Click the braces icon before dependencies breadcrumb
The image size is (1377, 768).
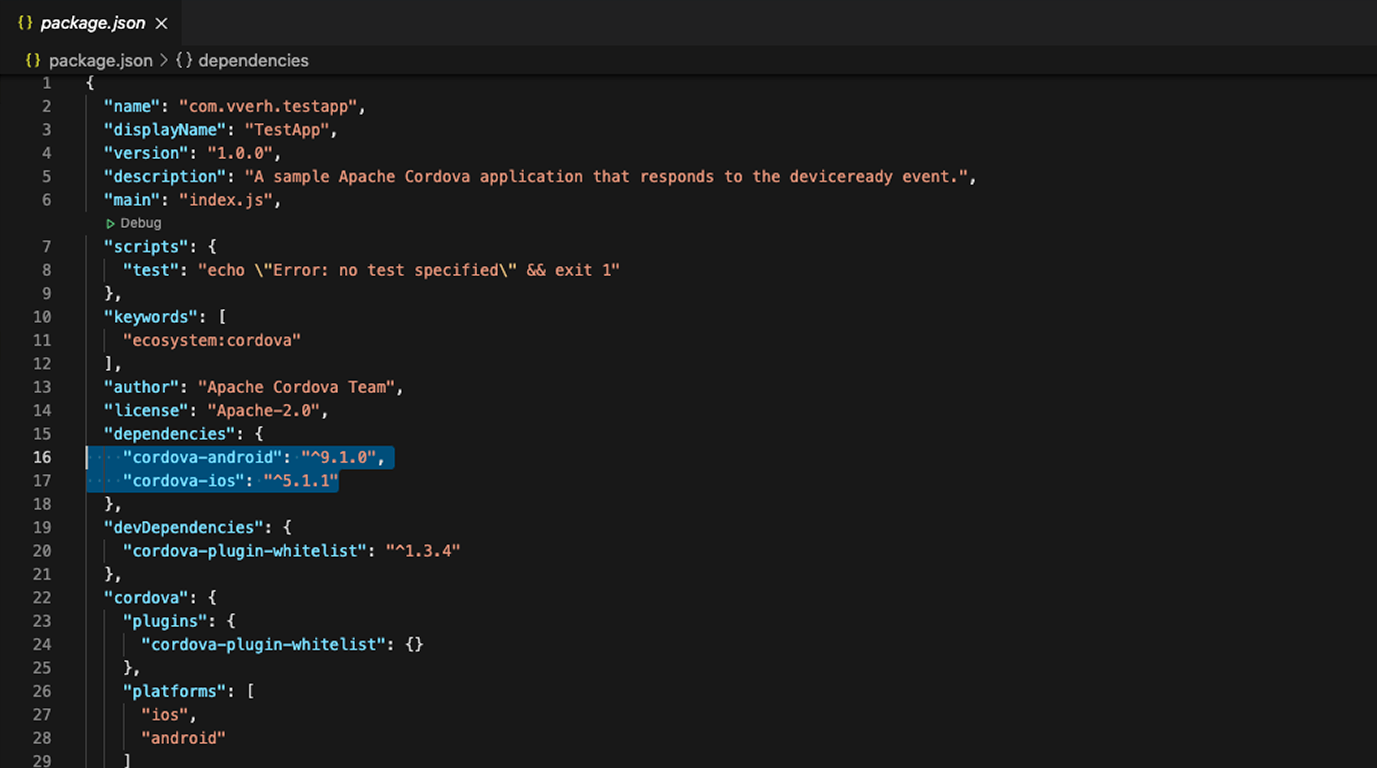tap(184, 60)
